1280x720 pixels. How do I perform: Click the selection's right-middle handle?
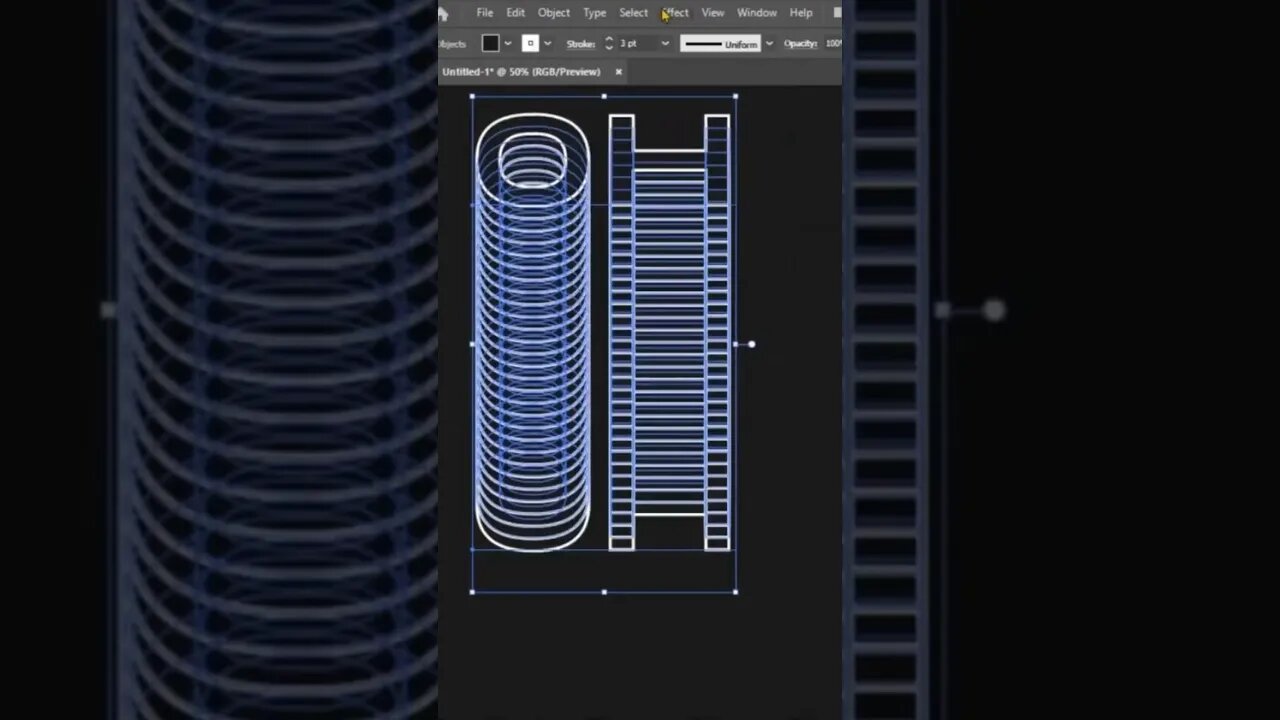coord(736,344)
